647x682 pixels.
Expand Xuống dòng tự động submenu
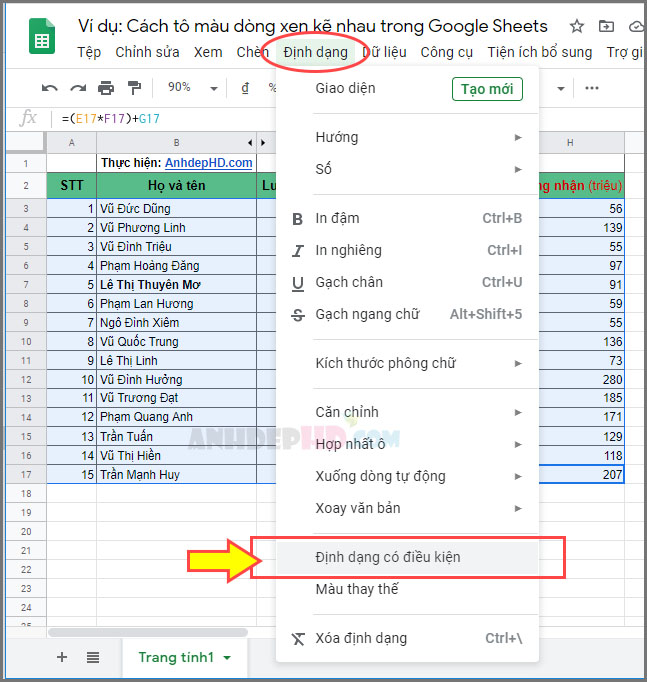click(x=517, y=476)
